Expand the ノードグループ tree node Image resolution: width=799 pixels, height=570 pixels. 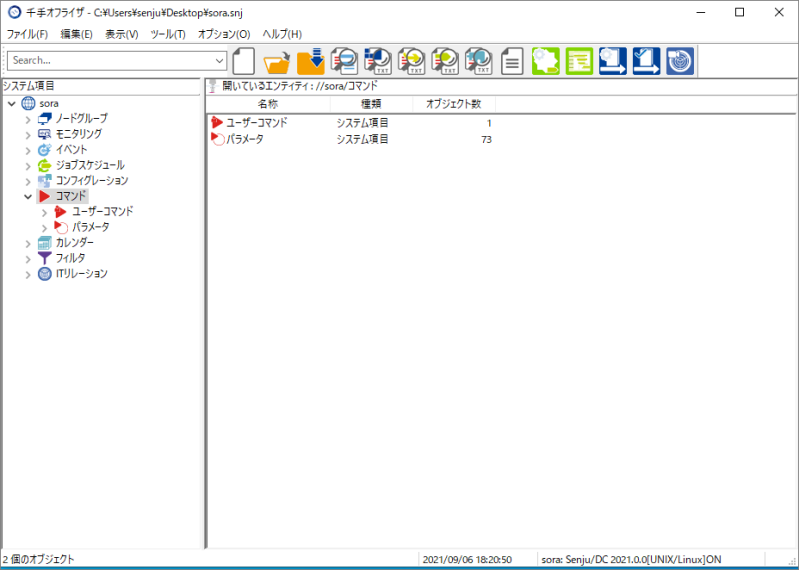29,120
